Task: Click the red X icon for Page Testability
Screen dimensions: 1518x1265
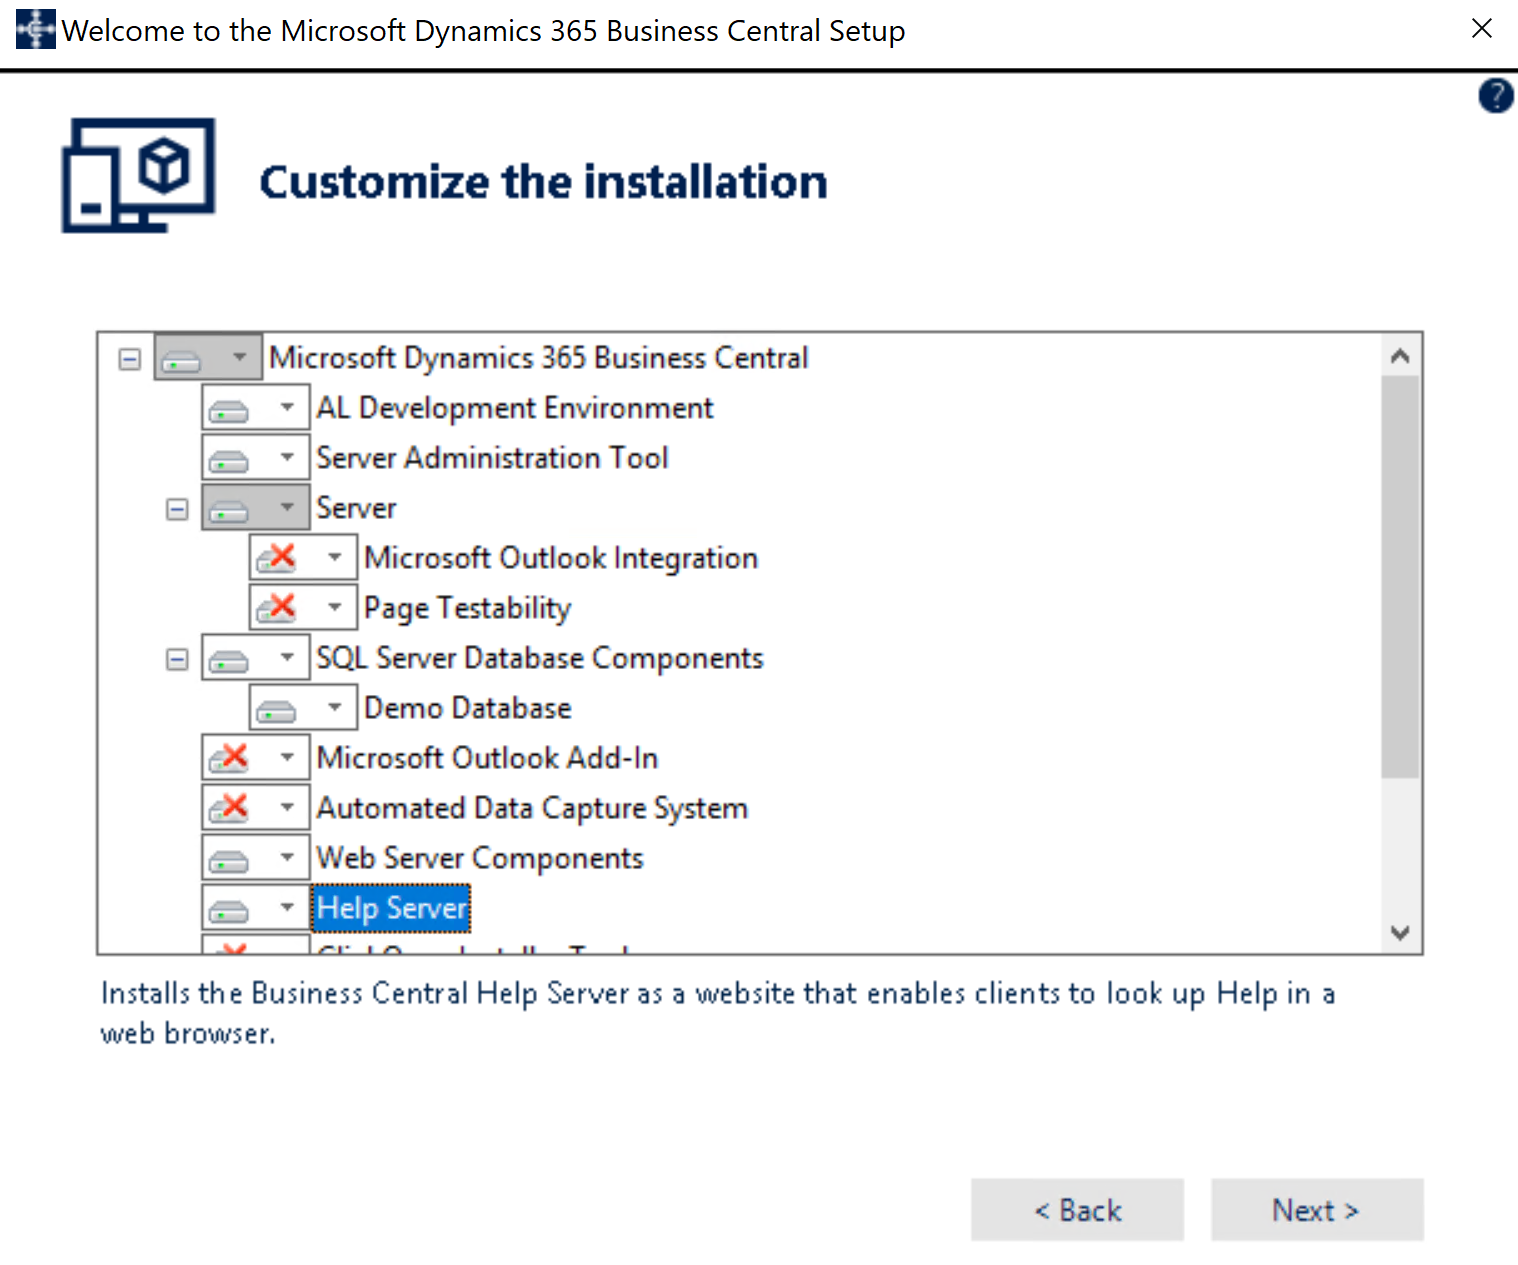Action: click(277, 608)
